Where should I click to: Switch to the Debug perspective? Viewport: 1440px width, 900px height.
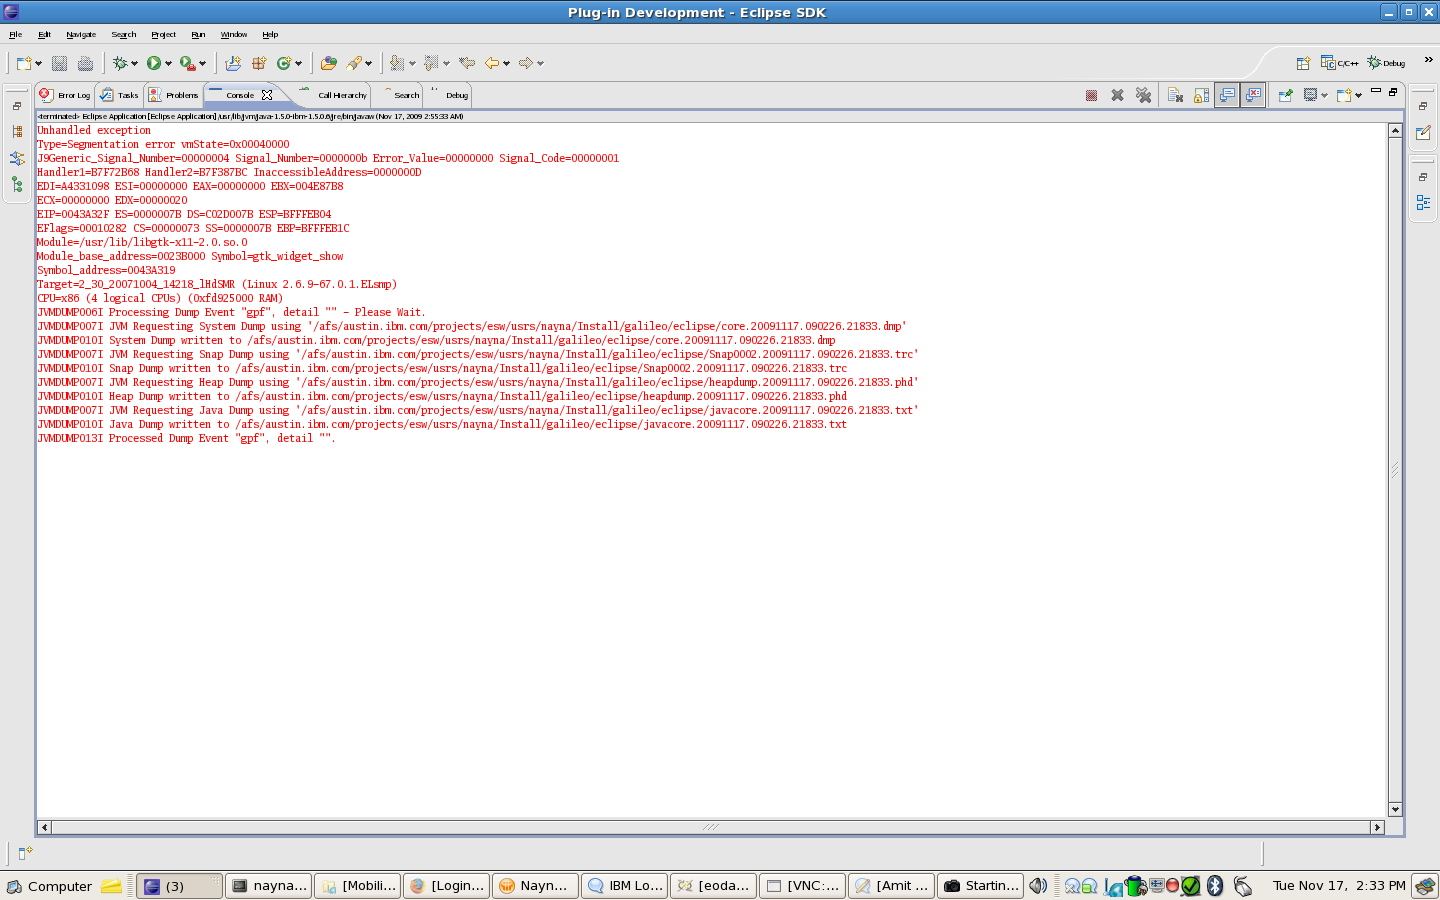click(1386, 63)
